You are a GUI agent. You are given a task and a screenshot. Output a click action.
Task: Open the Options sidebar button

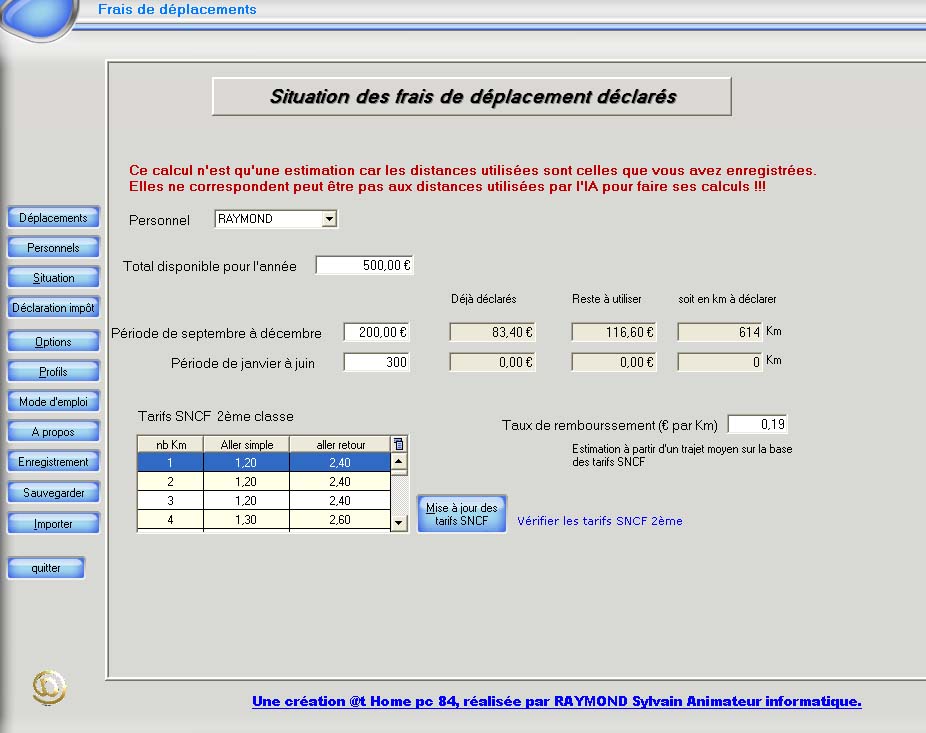click(53, 342)
